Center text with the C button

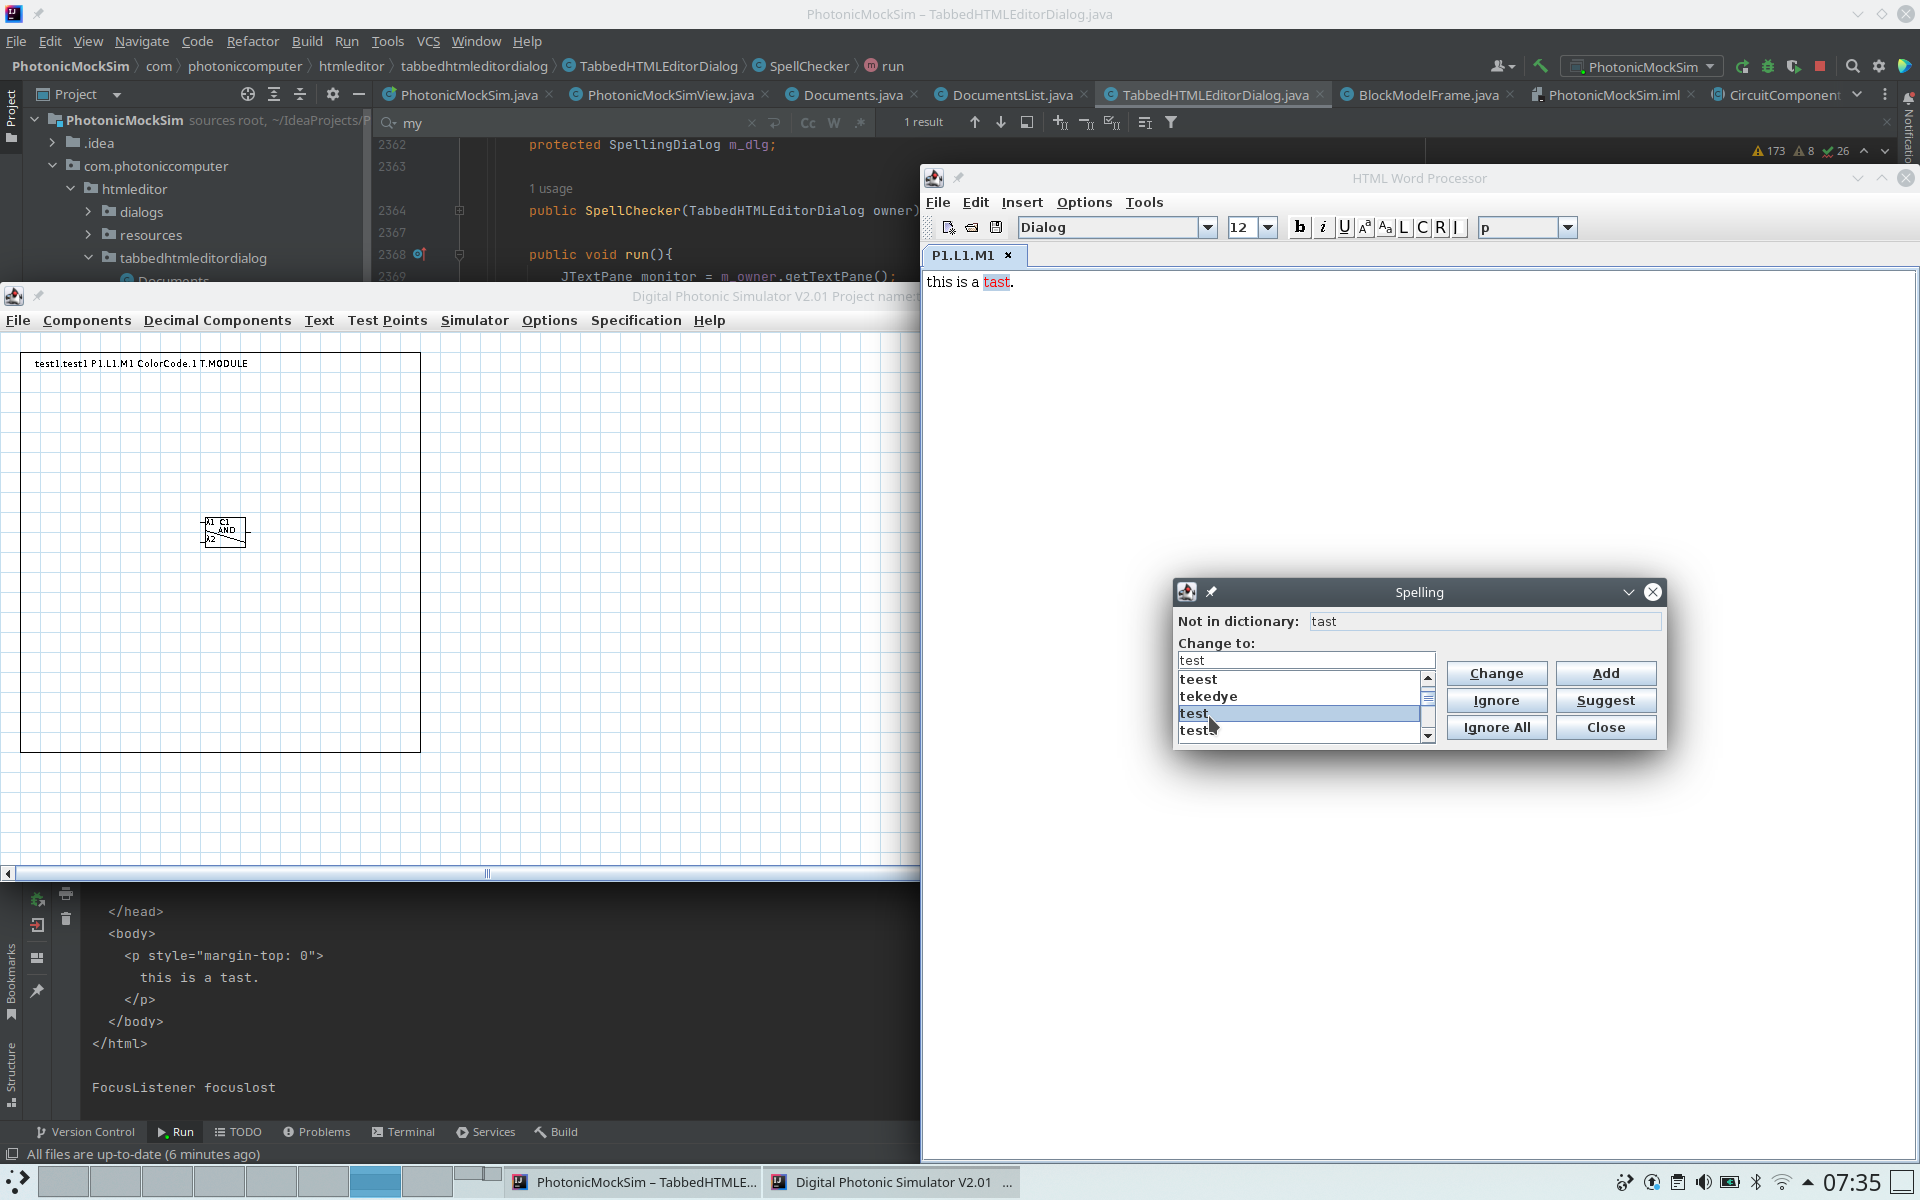(1422, 228)
